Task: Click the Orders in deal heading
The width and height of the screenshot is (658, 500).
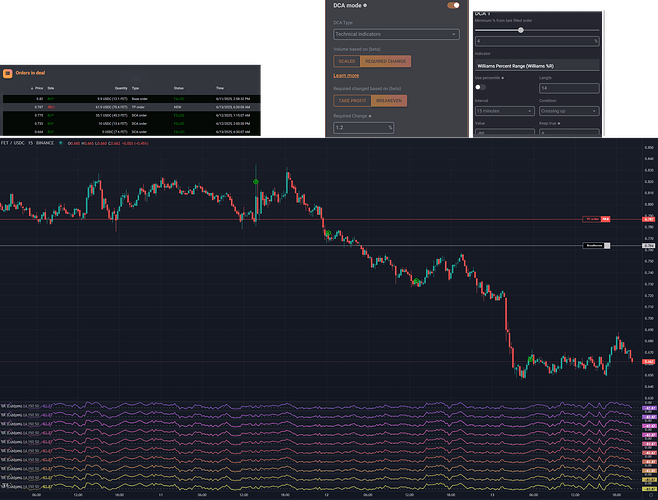Action: click(x=30, y=73)
